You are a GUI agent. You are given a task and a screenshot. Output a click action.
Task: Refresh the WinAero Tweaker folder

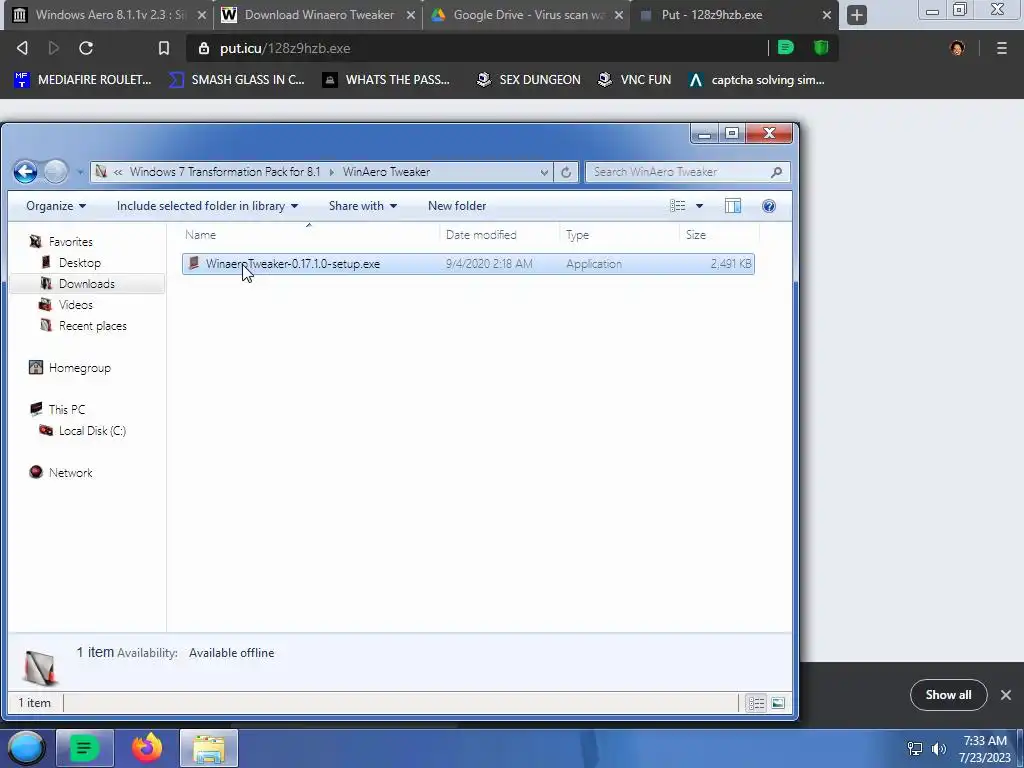(x=566, y=172)
